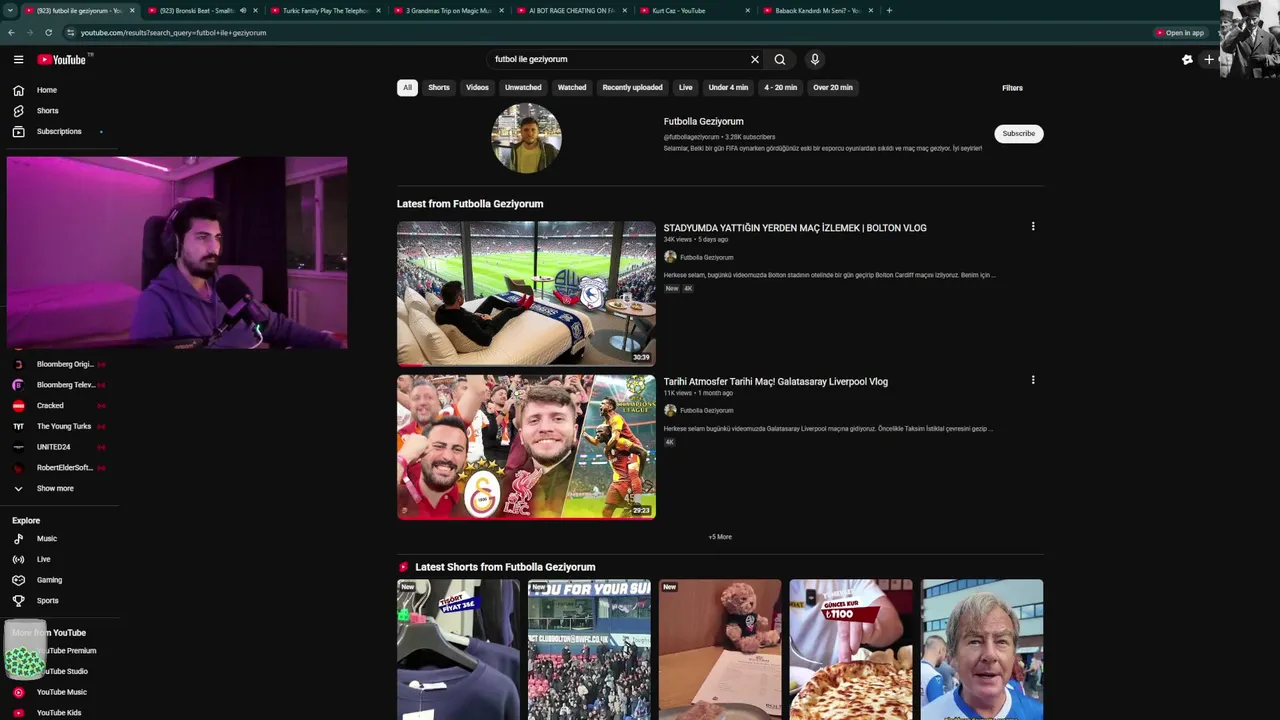Play the Bolton stadium vlog thumbnail
Image resolution: width=1280 pixels, height=720 pixels.
coord(526,293)
